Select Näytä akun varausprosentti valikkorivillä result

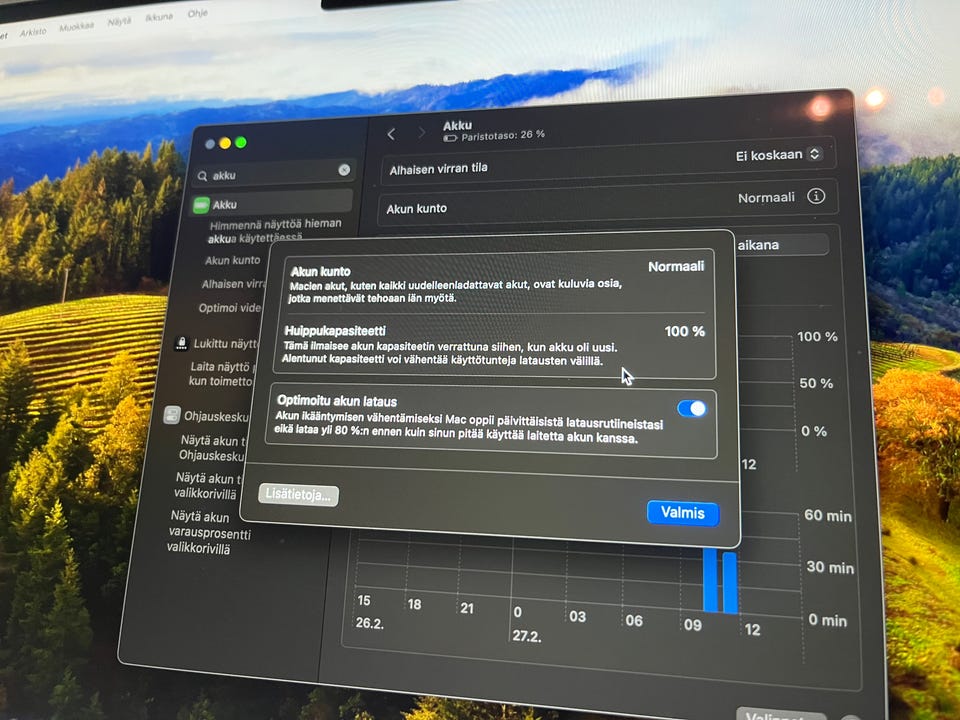[x=209, y=533]
